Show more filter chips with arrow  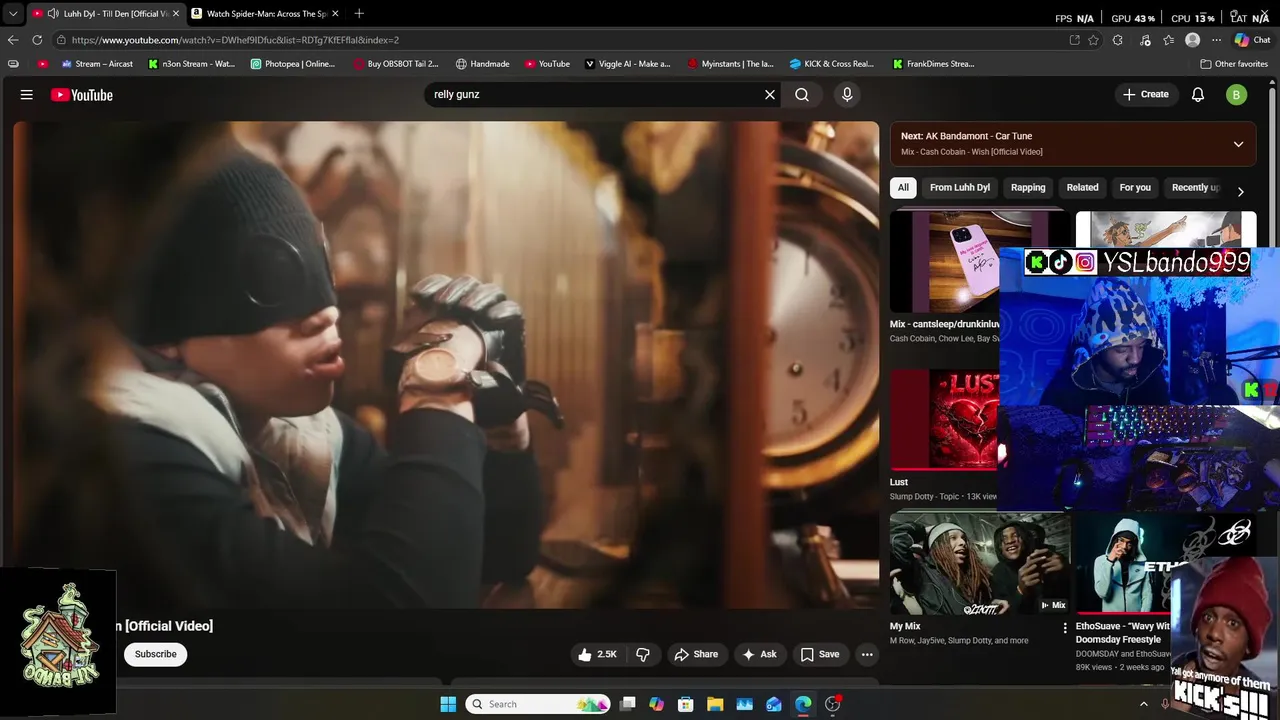(x=1240, y=191)
